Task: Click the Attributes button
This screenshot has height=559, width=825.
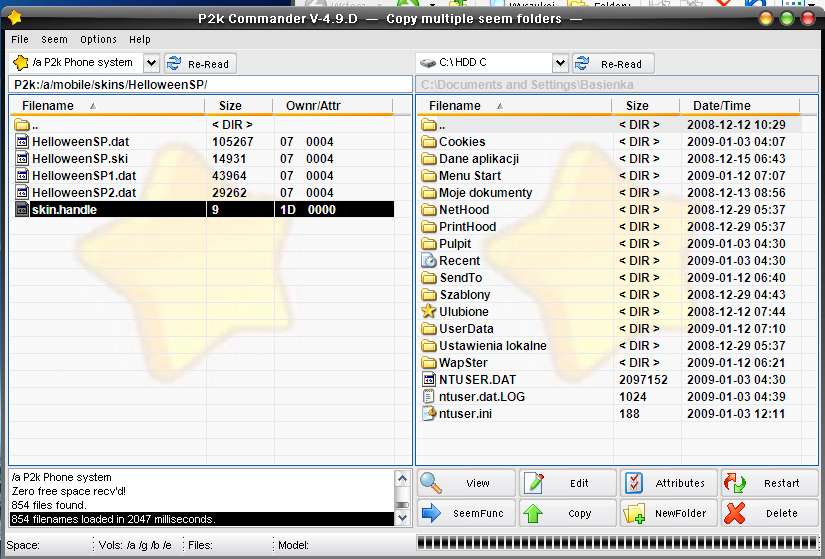Action: pos(669,483)
